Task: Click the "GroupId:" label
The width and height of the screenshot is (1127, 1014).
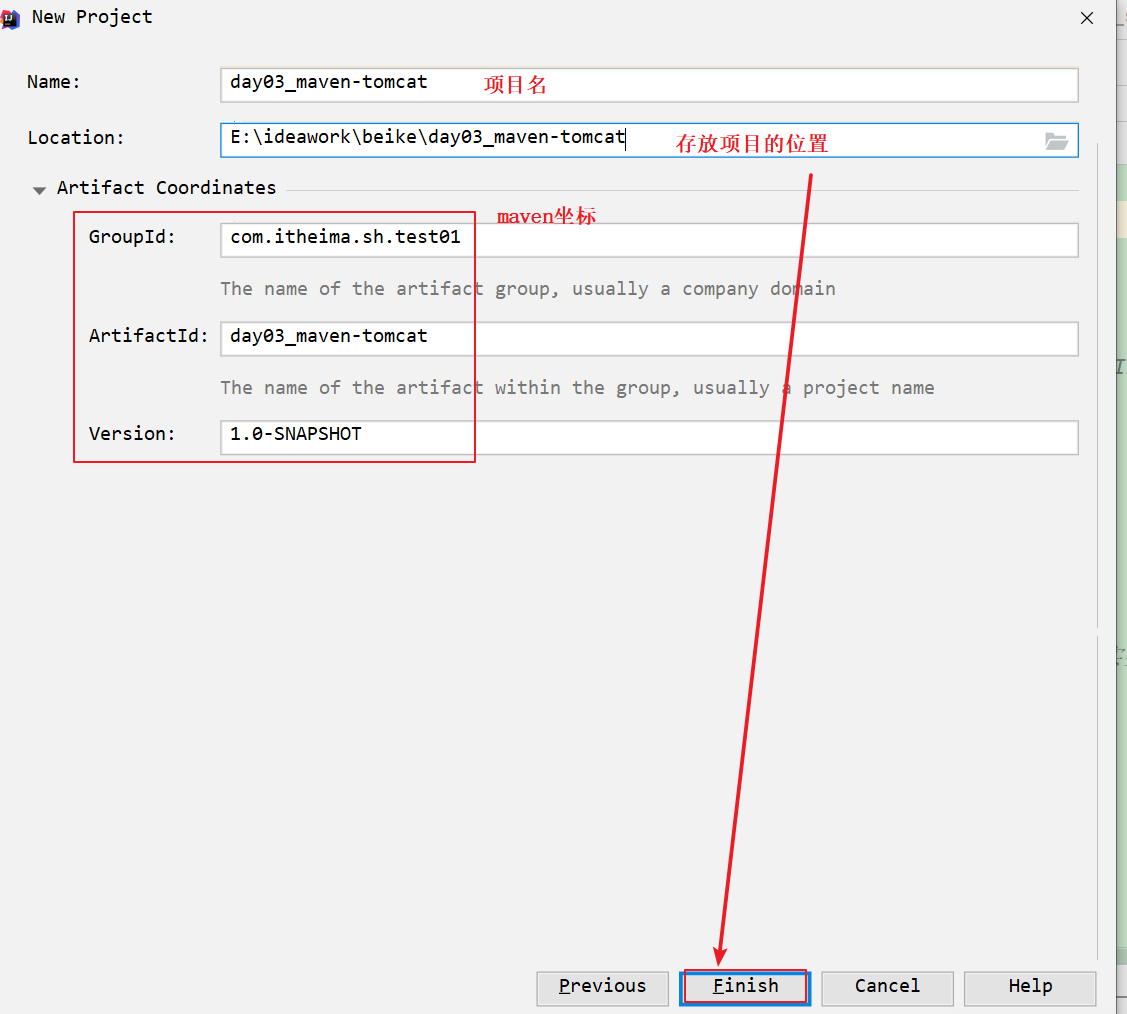Action: click(x=132, y=238)
